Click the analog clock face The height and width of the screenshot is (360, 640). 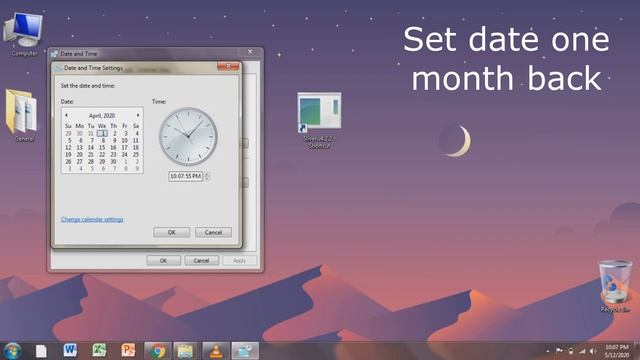point(188,137)
